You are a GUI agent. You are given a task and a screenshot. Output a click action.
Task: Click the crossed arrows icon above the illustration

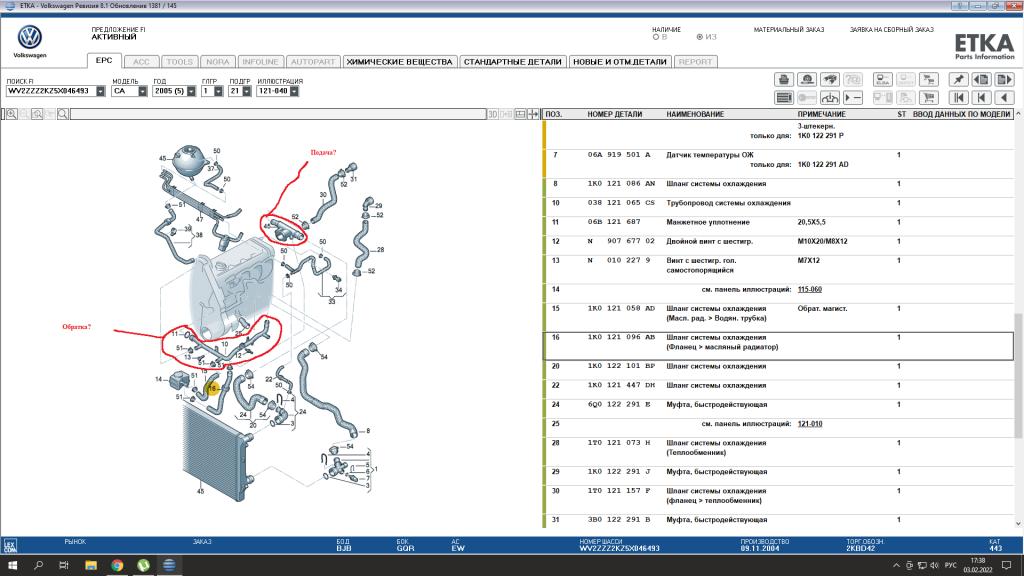[x=534, y=114]
